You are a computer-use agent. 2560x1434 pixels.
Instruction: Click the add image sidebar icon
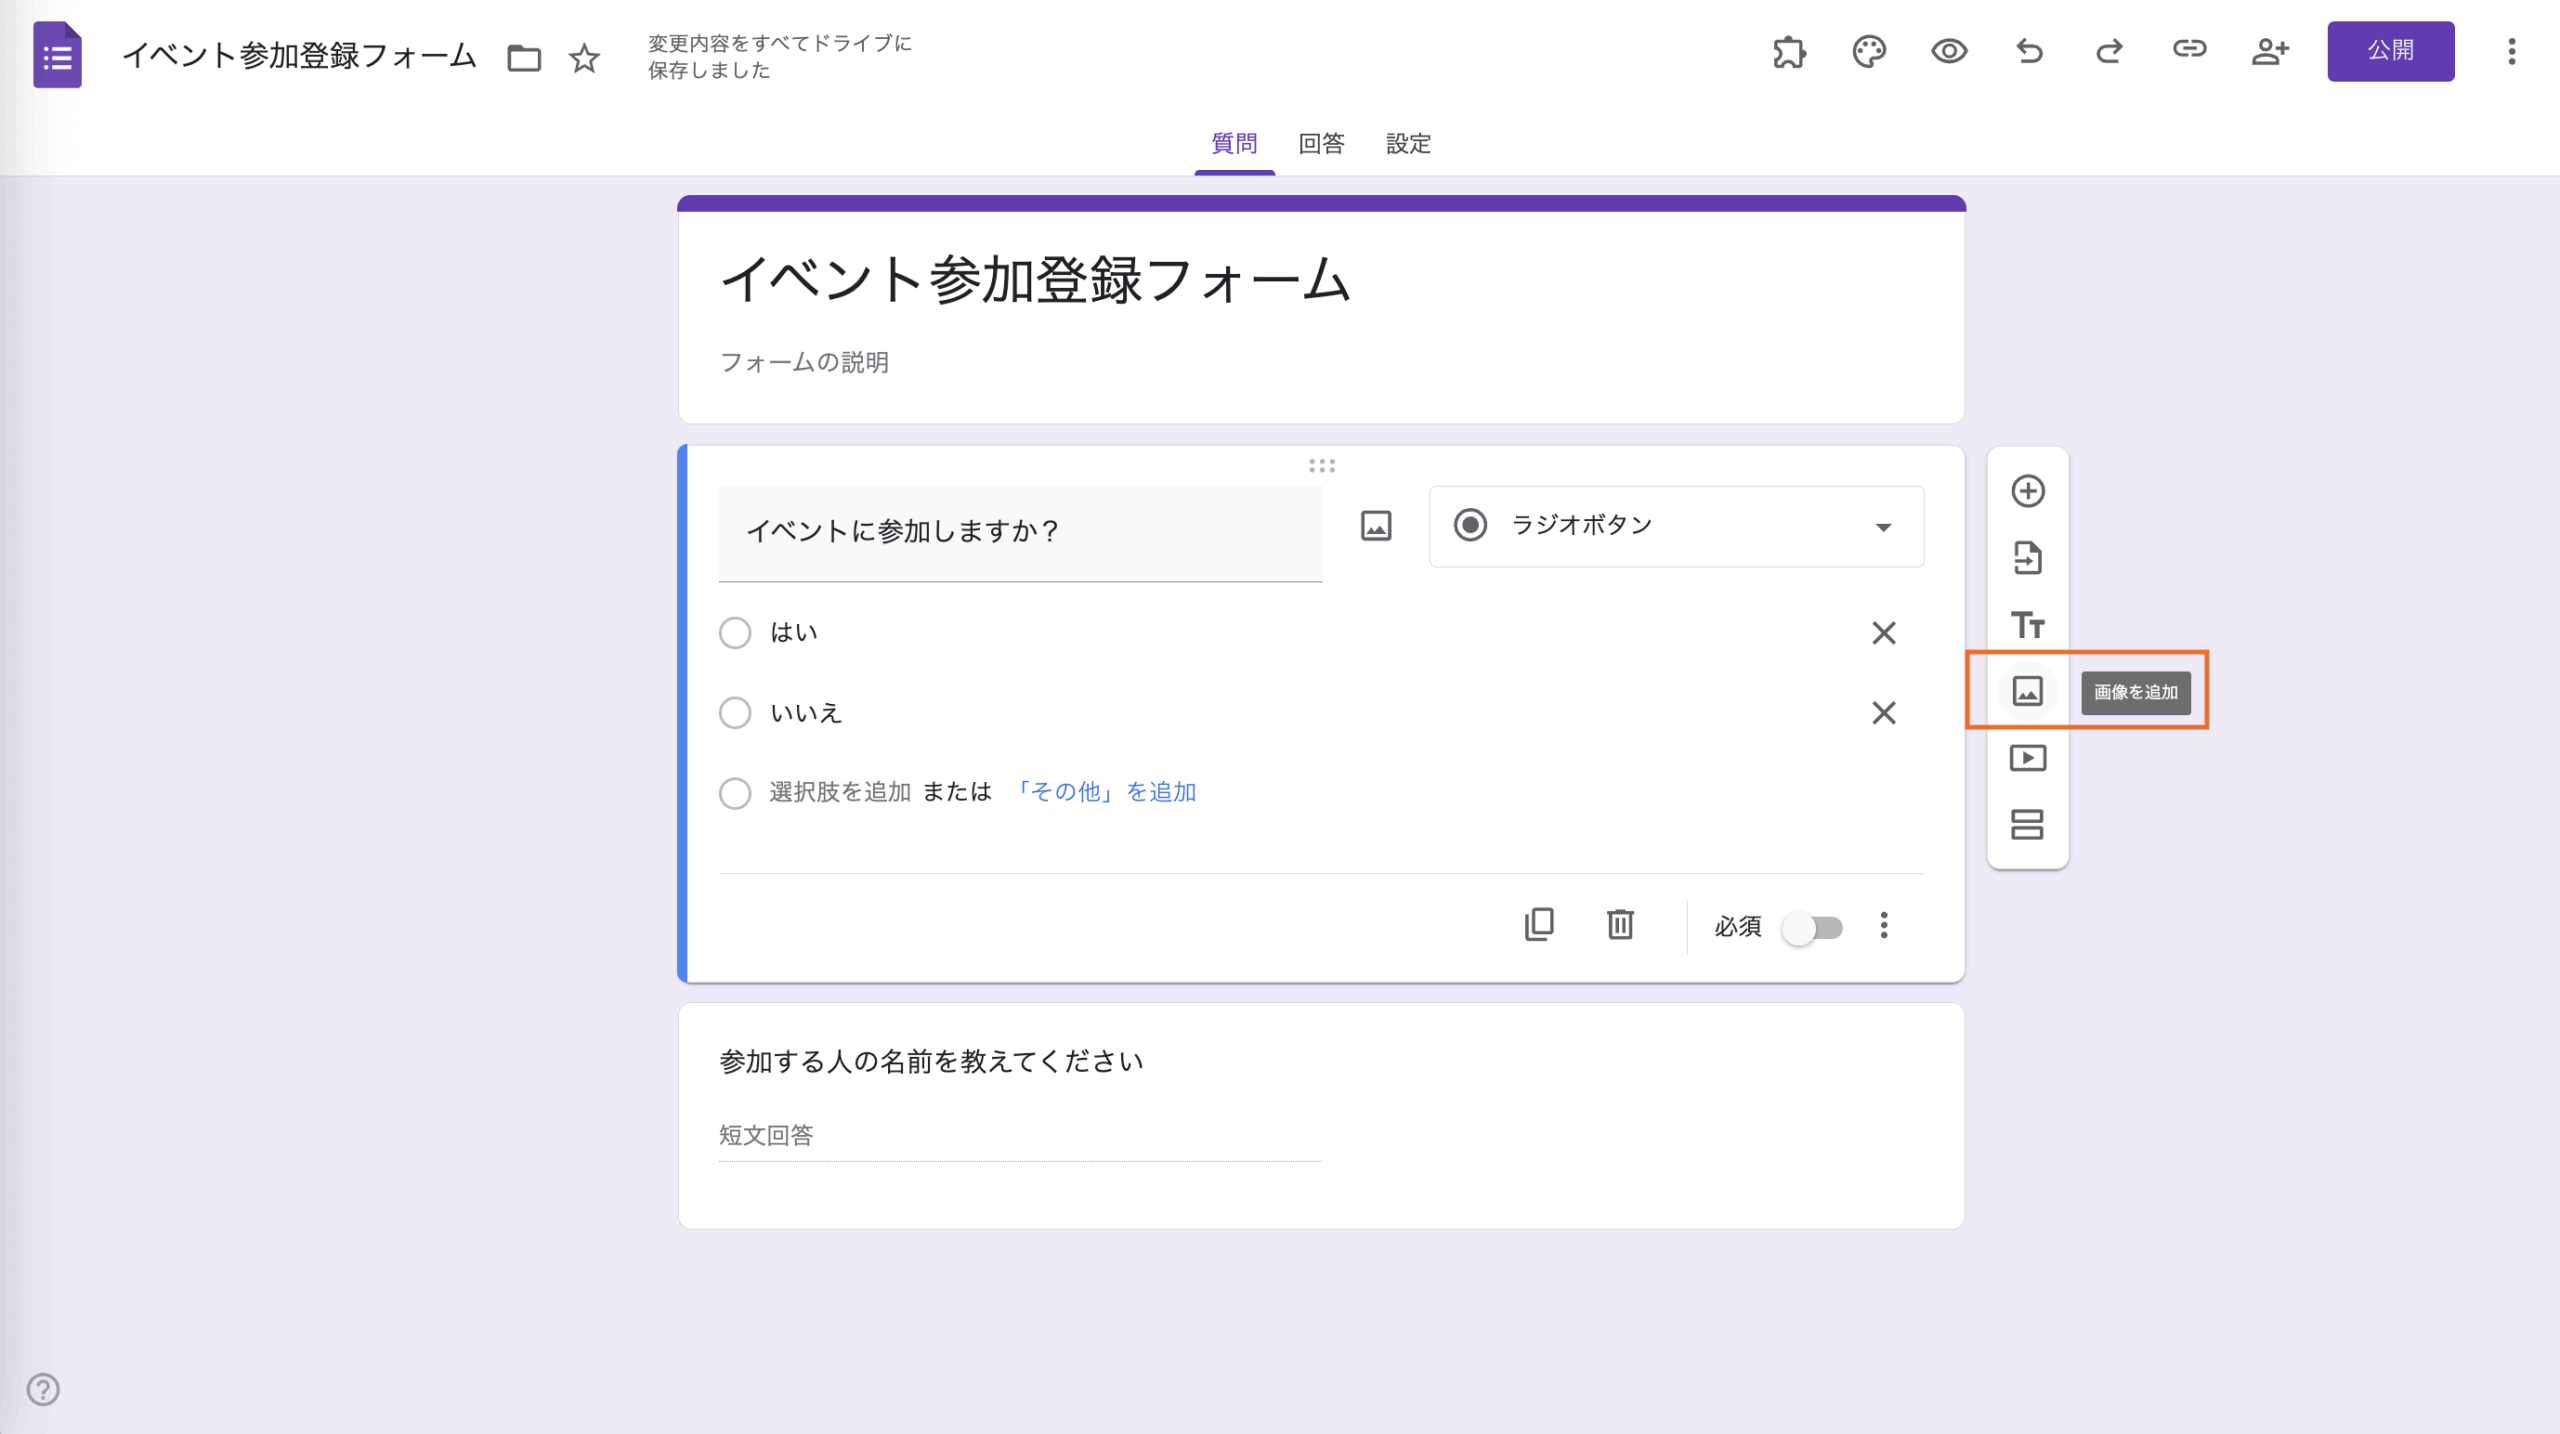point(2027,691)
